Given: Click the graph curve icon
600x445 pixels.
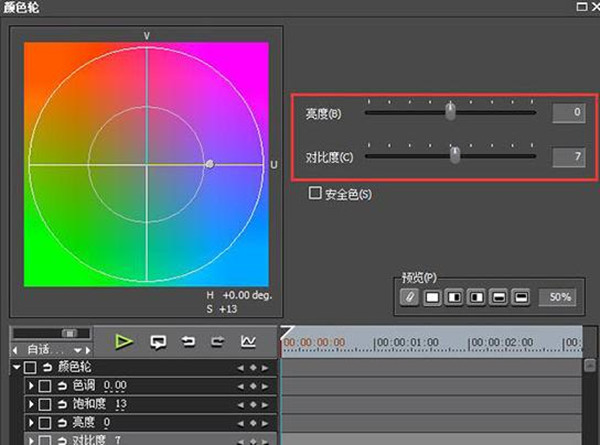Looking at the screenshot, I should pyautogui.click(x=247, y=342).
